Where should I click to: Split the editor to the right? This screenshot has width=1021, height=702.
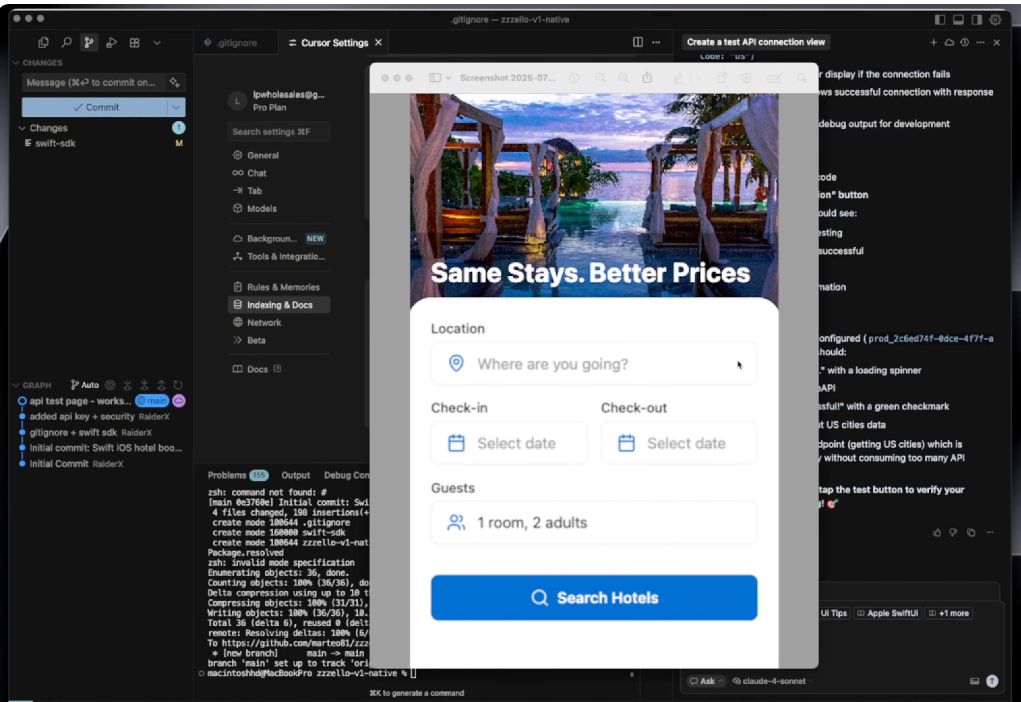637,42
